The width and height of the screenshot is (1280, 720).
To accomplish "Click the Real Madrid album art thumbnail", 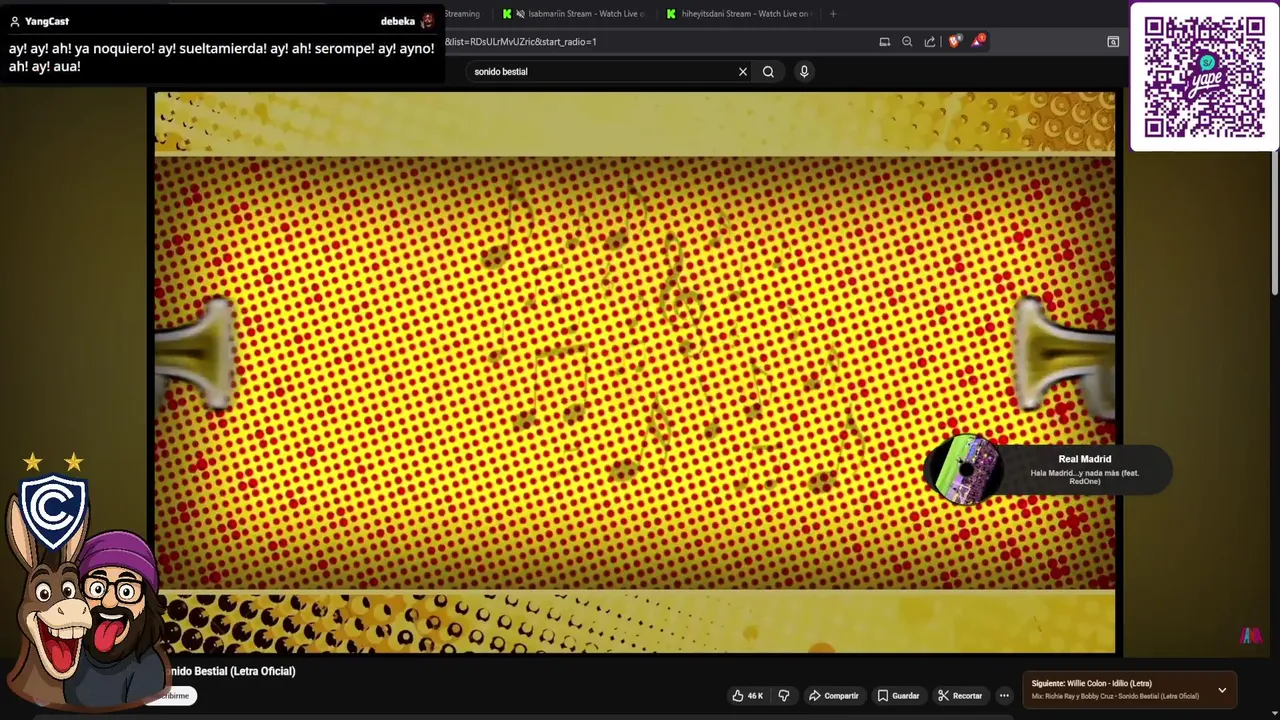I will [965, 469].
